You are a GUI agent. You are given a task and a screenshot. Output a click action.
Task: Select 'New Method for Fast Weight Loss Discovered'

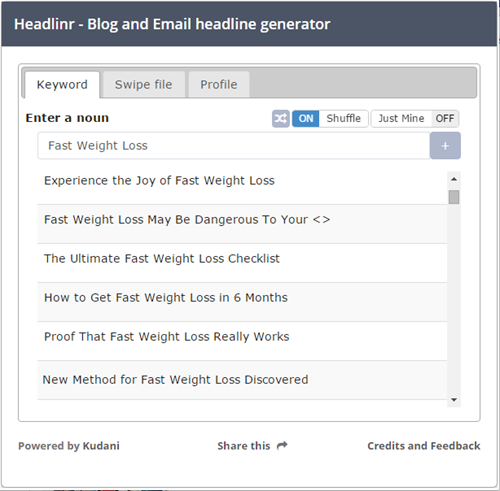click(242, 380)
